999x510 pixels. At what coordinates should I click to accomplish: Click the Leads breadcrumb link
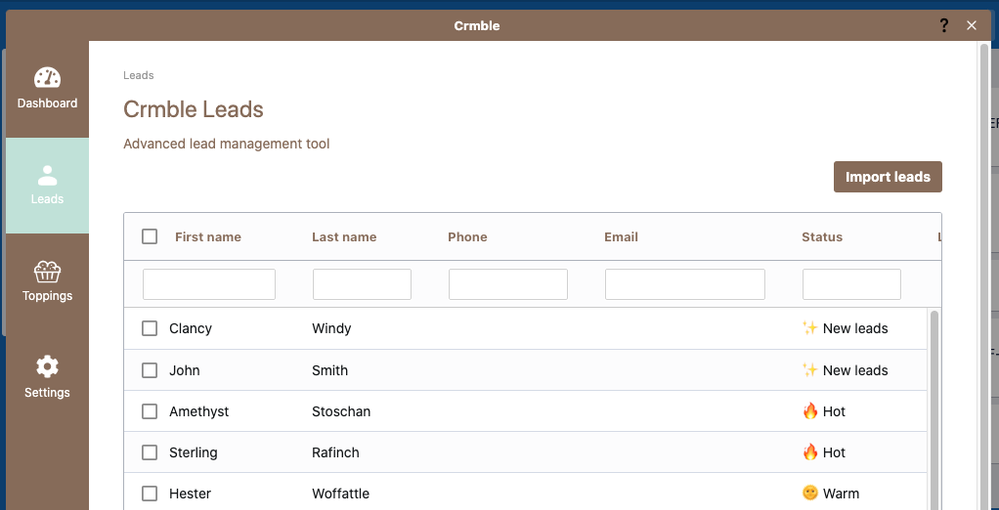tap(138, 75)
